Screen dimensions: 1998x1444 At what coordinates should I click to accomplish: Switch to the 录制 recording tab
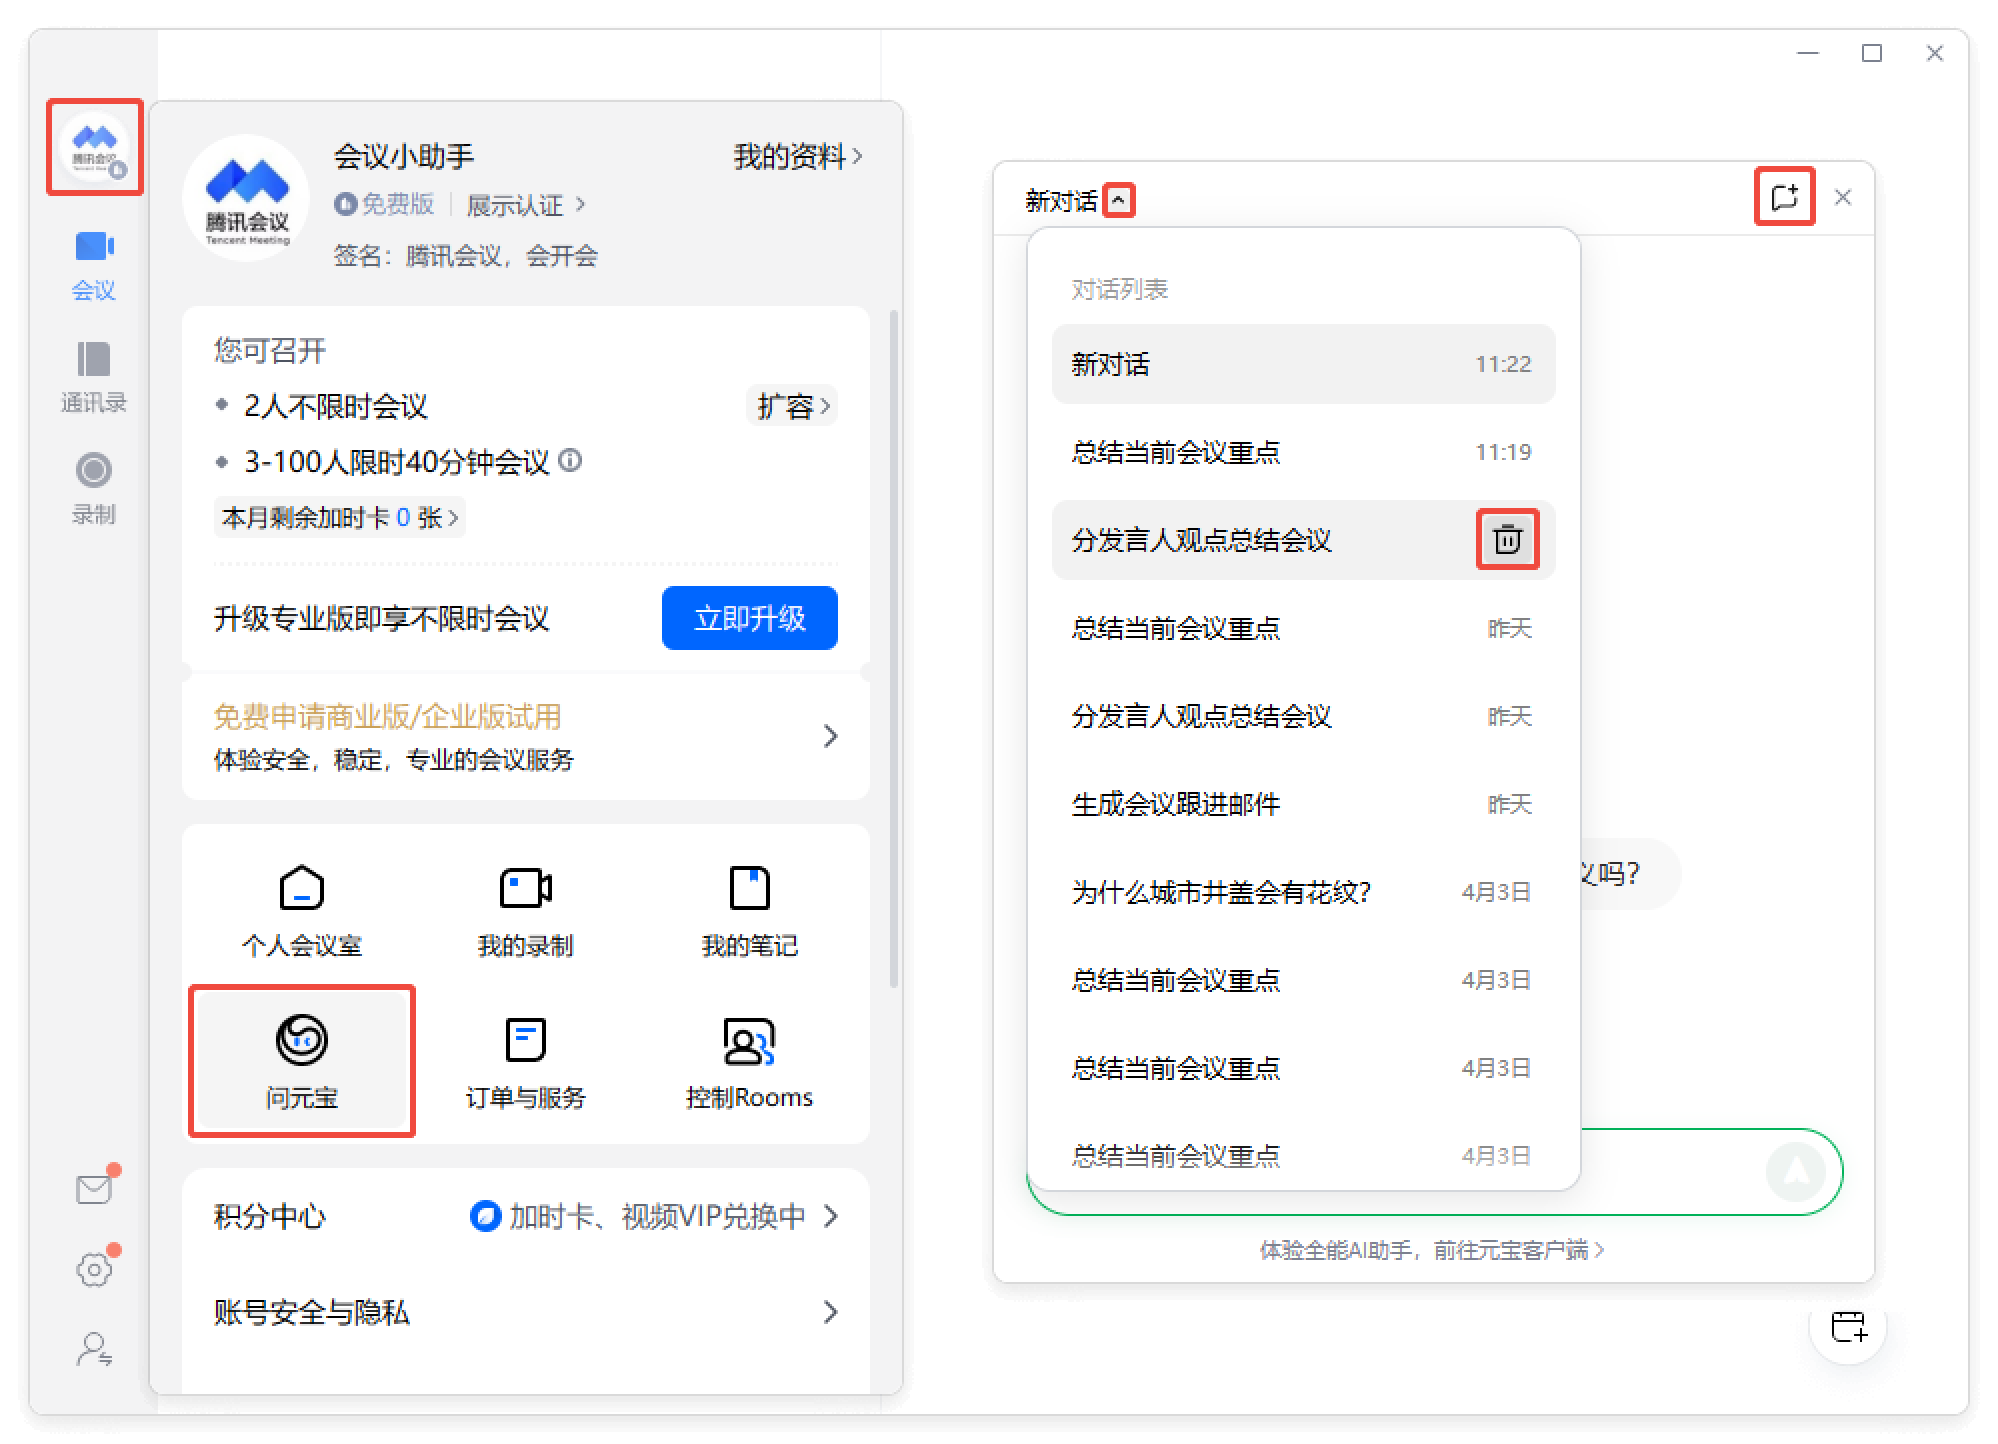point(93,488)
